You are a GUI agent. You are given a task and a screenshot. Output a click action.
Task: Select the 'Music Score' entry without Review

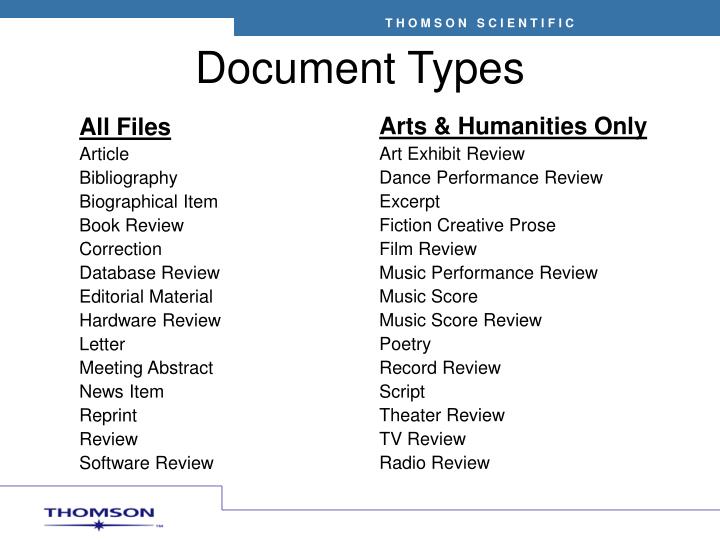pyautogui.click(x=428, y=297)
